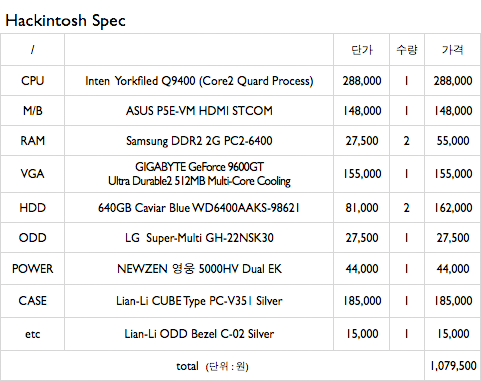Select the LG Super-Multi GH-22NSK30 cell
Screen dimensions: 481x381
199,238
